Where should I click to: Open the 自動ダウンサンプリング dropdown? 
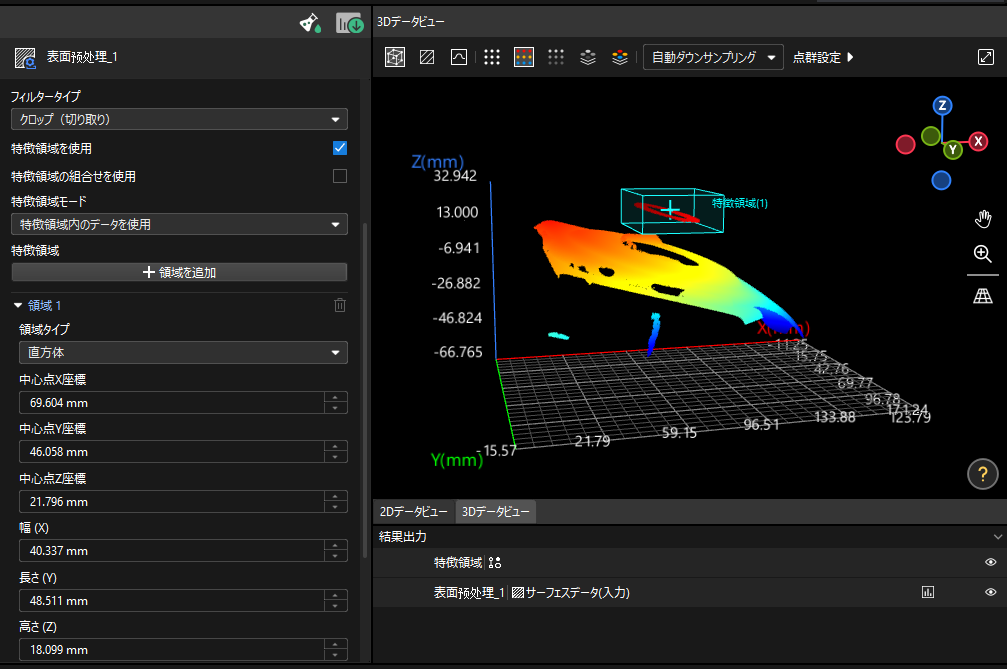pyautogui.click(x=713, y=57)
